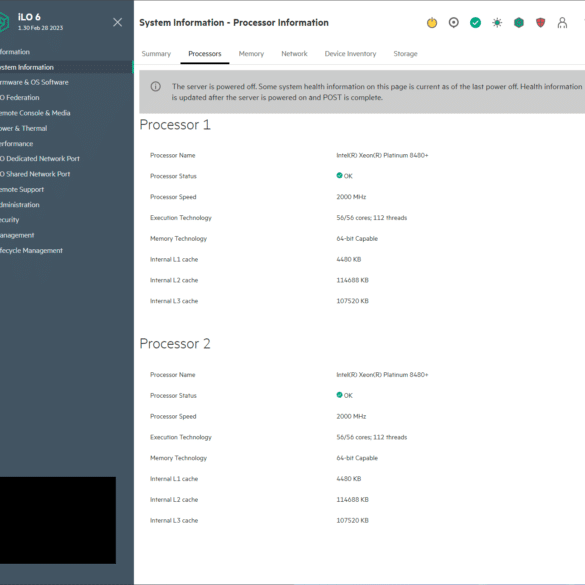Click Processor 2 L3 cache 107520 KB
The image size is (585, 585).
(353, 520)
